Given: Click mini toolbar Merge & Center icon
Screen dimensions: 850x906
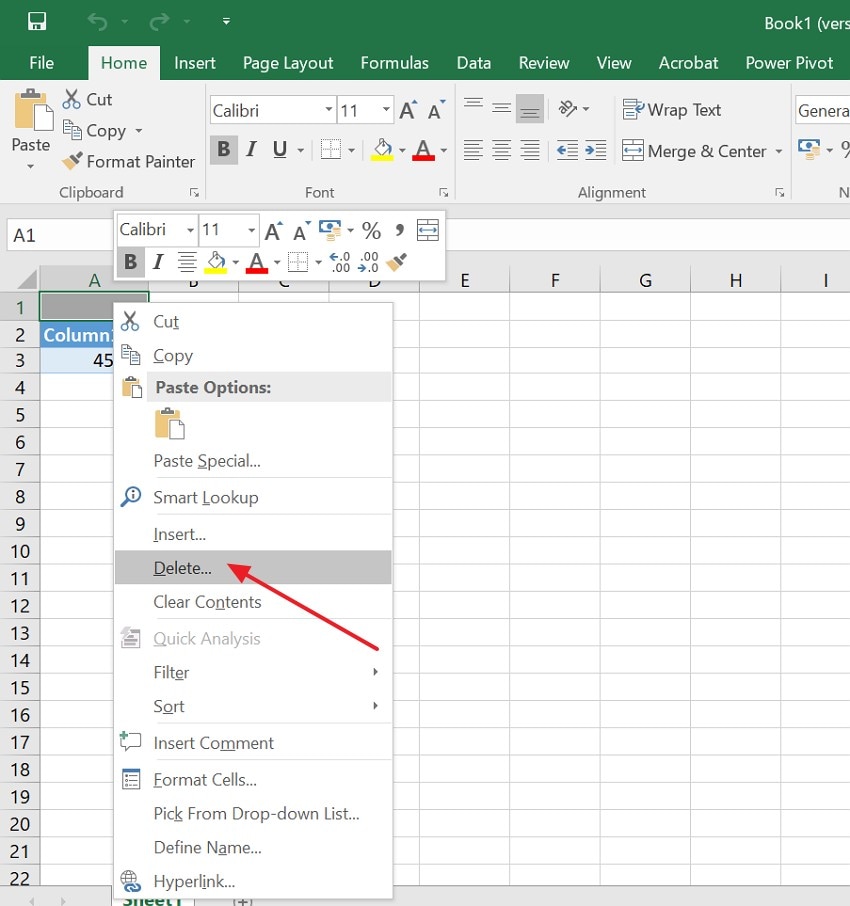Looking at the screenshot, I should click(428, 230).
